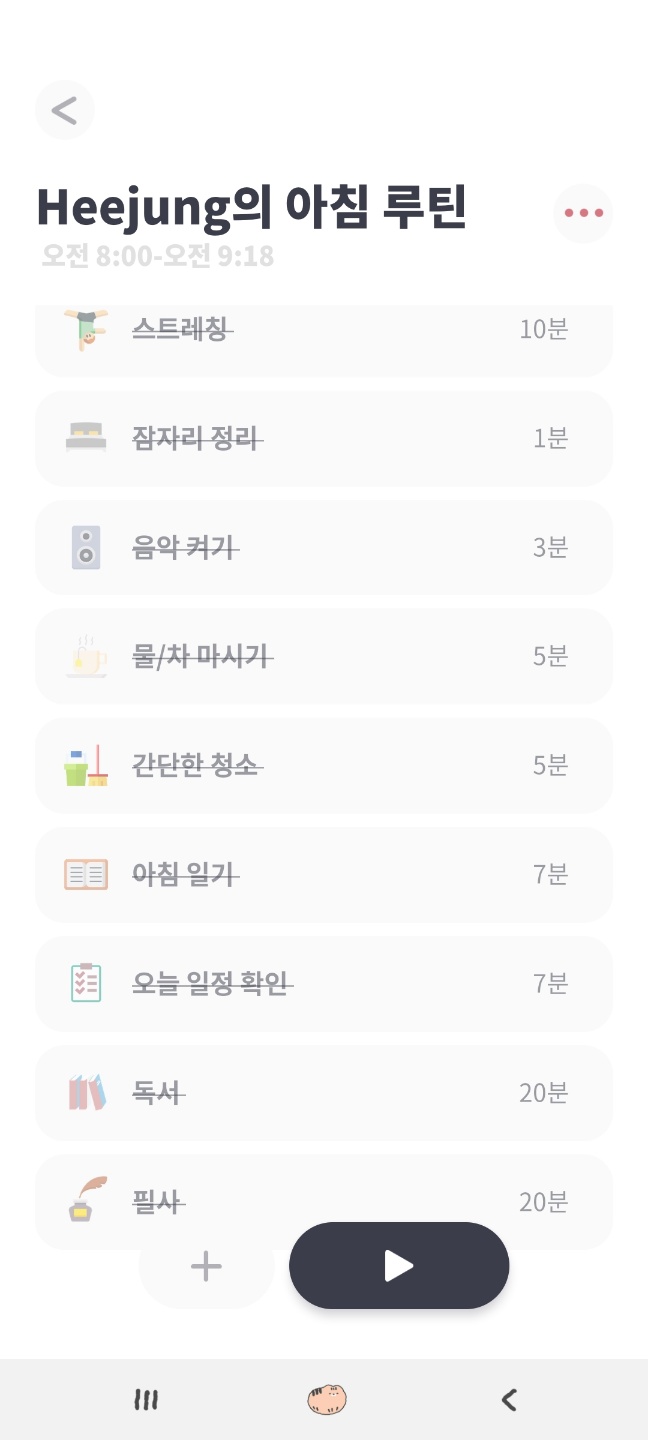Tap the back chevron in the bottom bar
This screenshot has width=648, height=1440.
coord(508,1400)
